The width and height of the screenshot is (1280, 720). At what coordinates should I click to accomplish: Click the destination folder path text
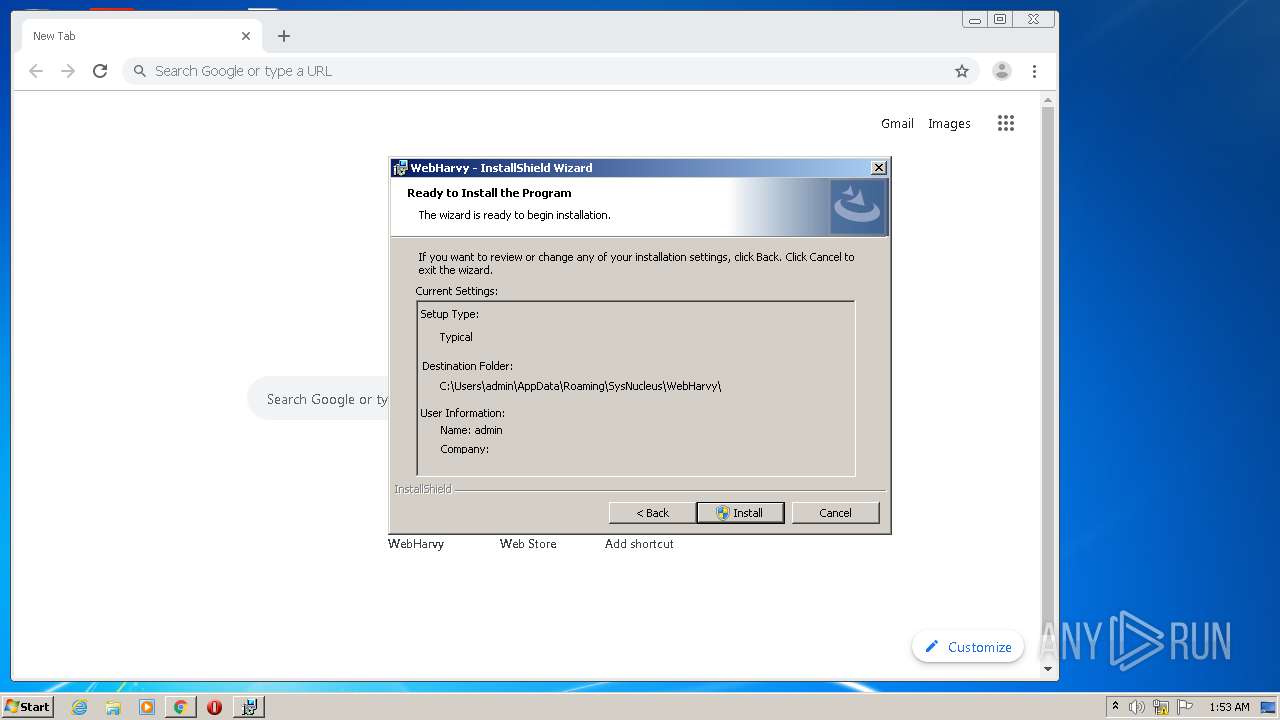pyautogui.click(x=580, y=386)
